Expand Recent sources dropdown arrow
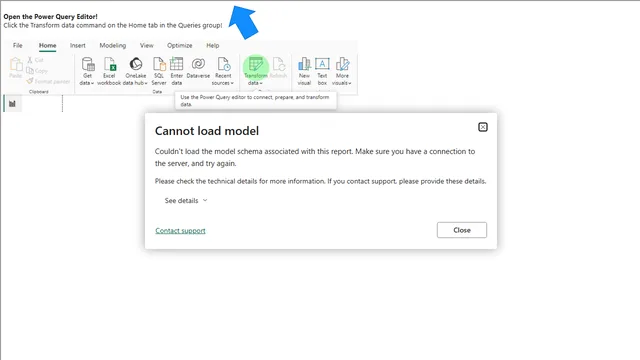The width and height of the screenshot is (640, 360). [232, 83]
